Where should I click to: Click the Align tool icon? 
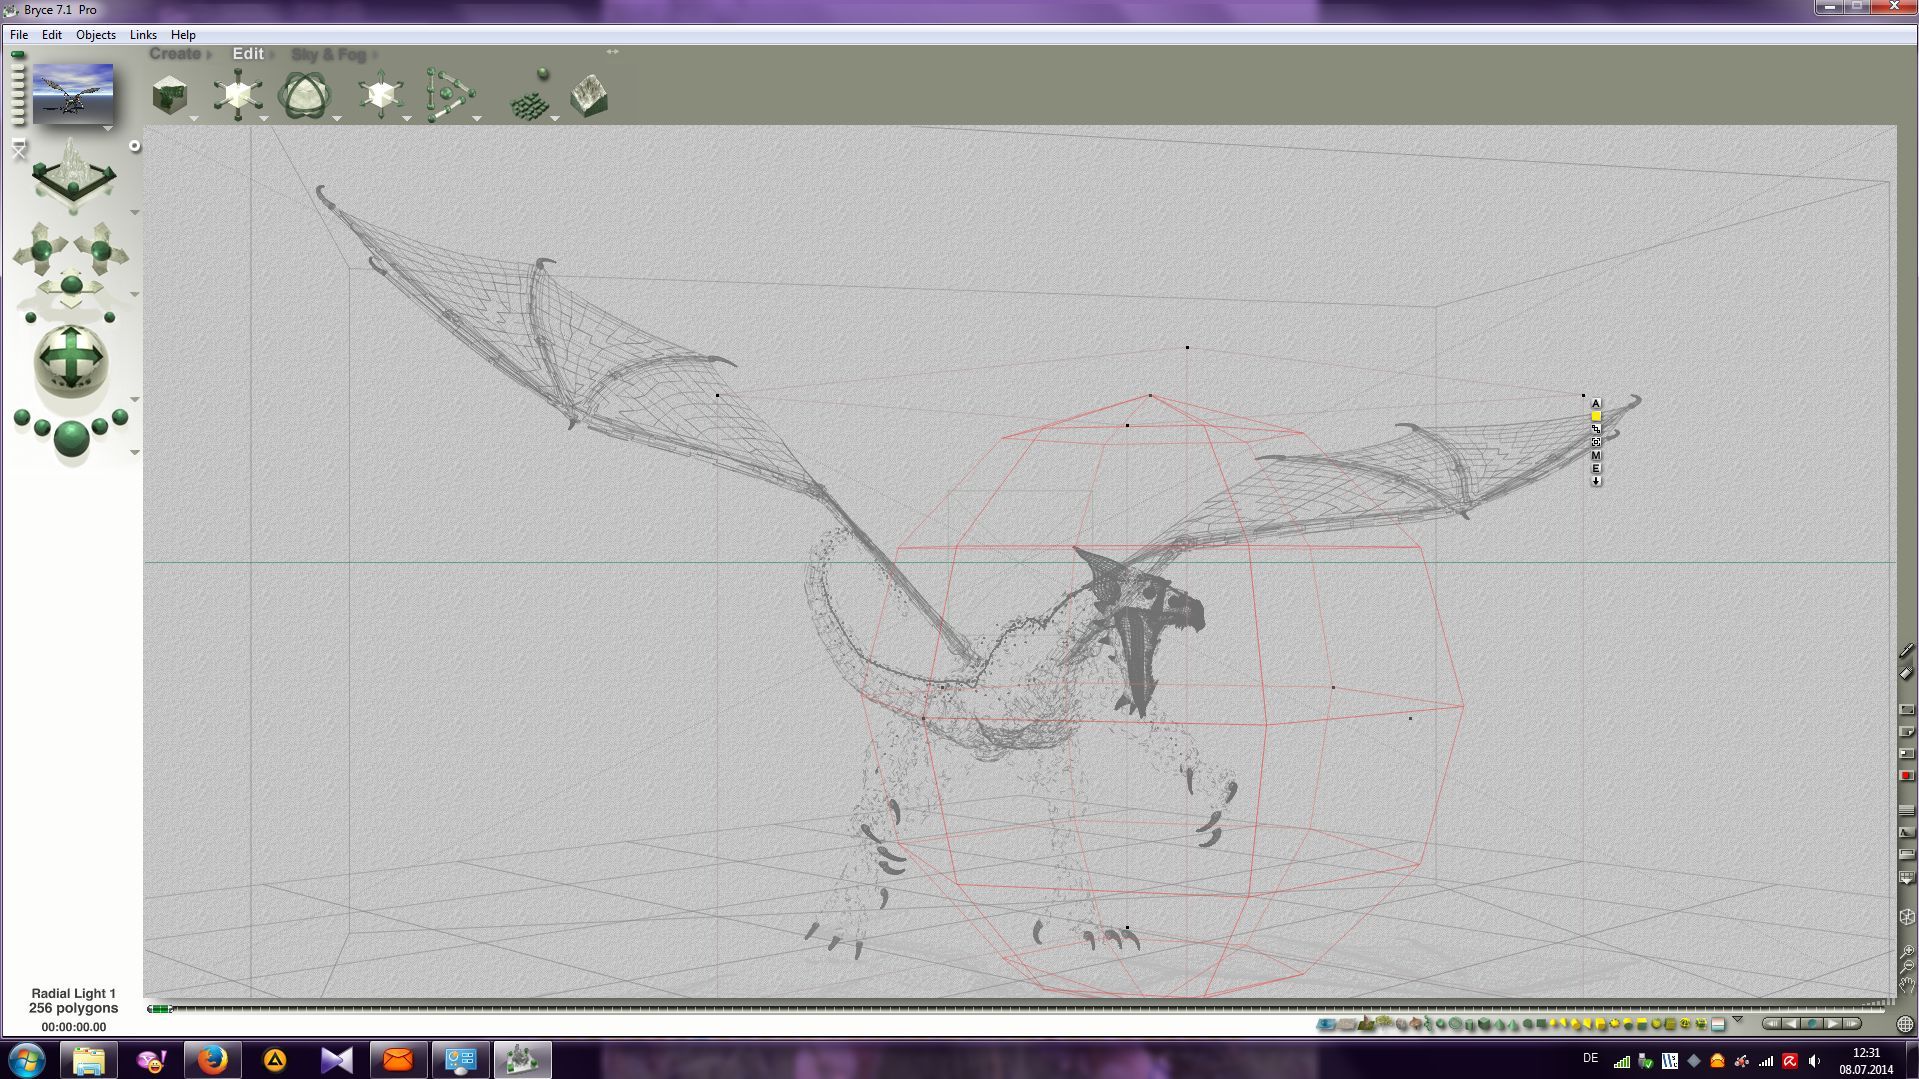tap(448, 96)
